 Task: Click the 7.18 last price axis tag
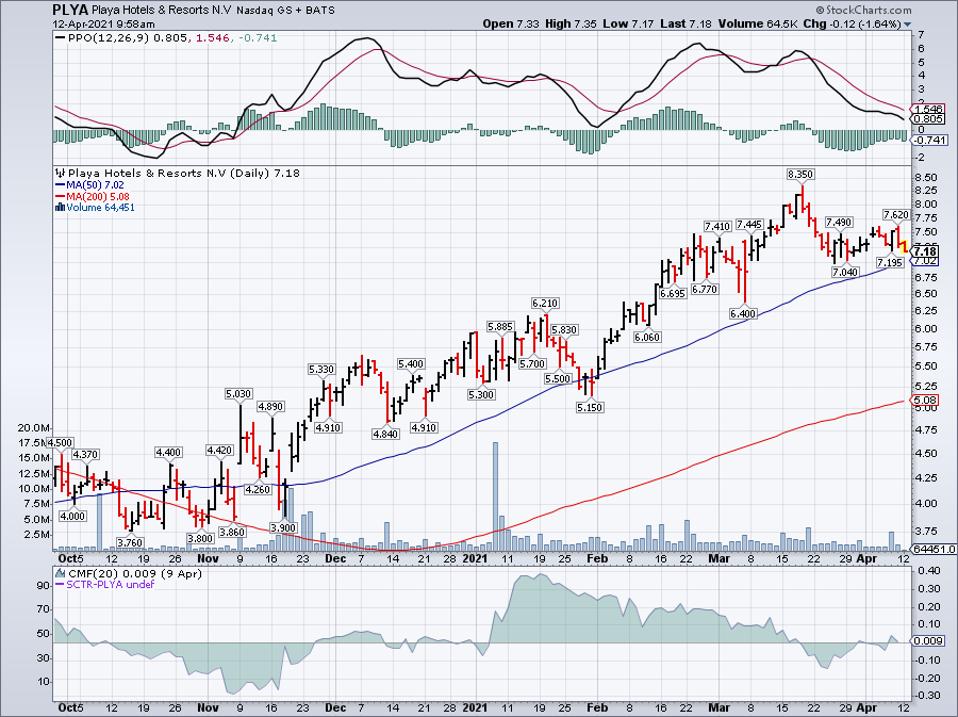tap(925, 252)
